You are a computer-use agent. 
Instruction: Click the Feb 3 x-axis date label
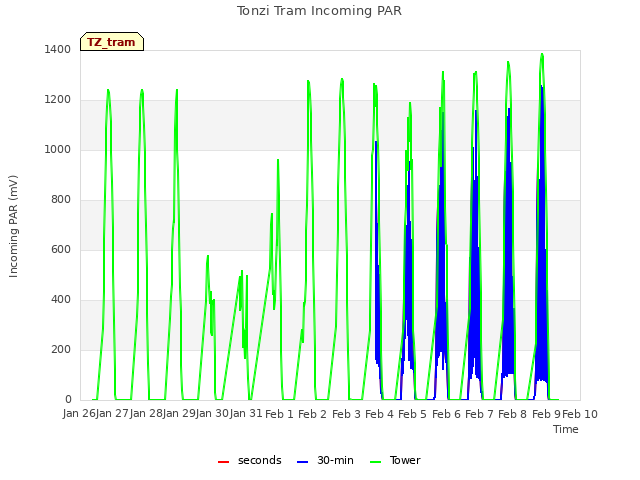click(347, 414)
